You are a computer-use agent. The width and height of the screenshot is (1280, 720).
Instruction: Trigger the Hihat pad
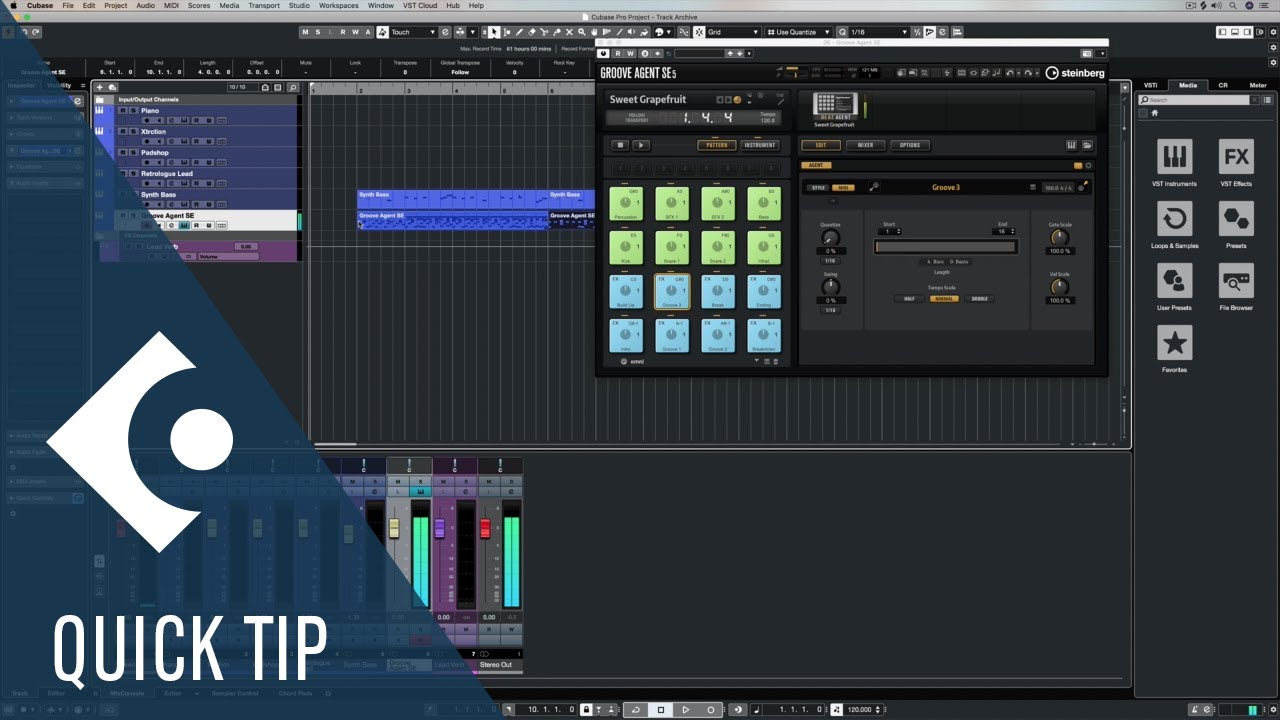point(764,248)
